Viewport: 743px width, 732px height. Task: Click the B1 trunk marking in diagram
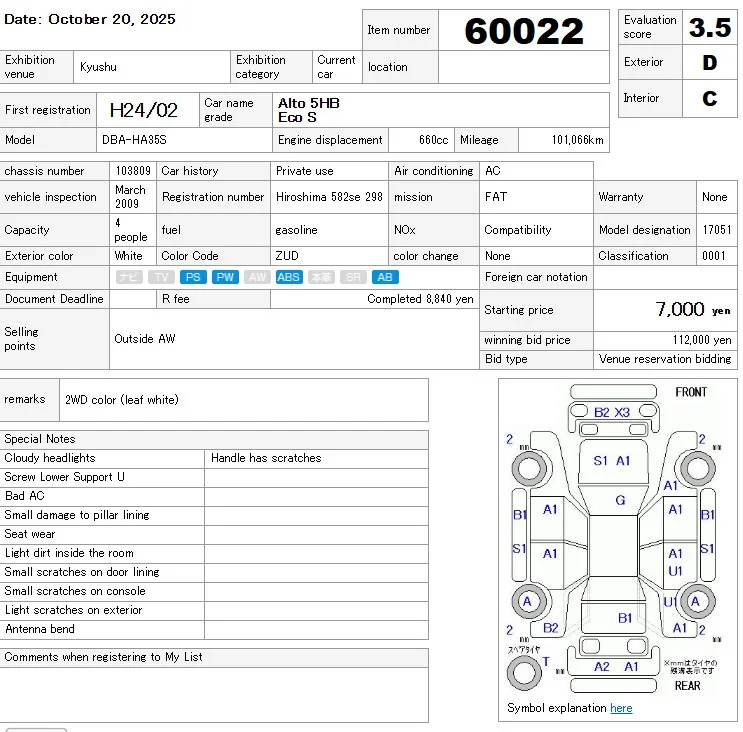(x=625, y=618)
